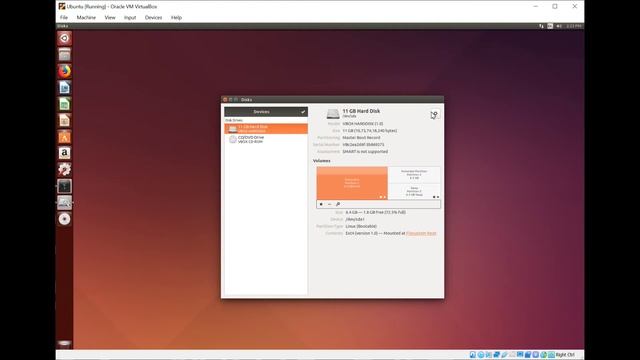Open the Filesystem Root mount link
The width and height of the screenshot is (640, 360).
coord(421,233)
